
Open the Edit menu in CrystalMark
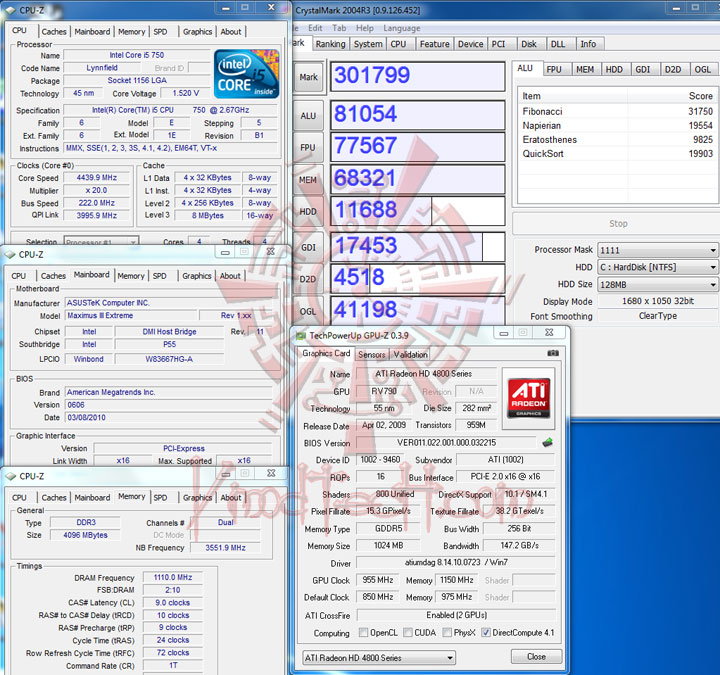[315, 28]
